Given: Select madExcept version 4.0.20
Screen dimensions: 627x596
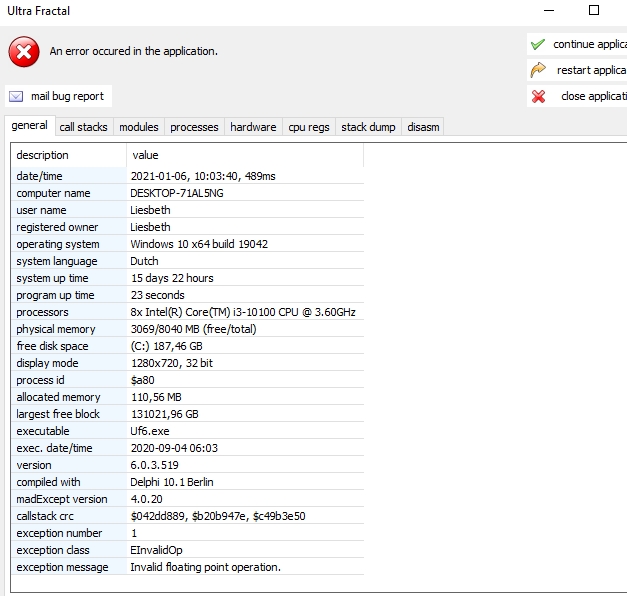Looking at the screenshot, I should (146, 499).
